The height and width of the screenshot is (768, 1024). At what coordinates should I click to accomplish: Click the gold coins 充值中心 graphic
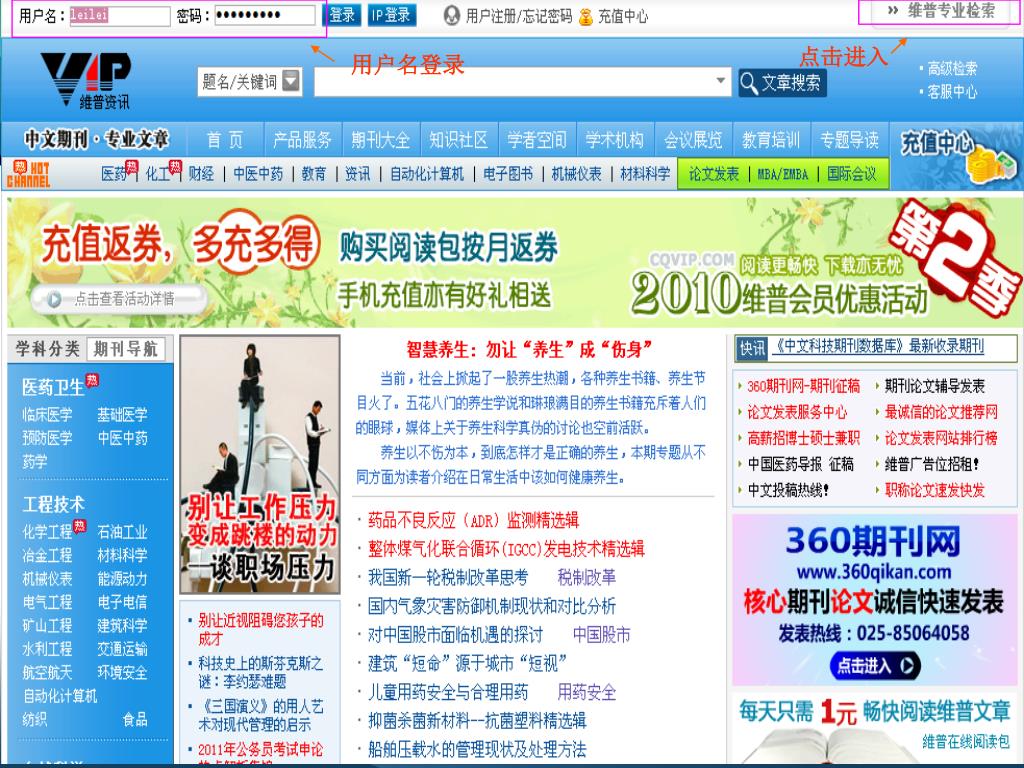[x=993, y=165]
